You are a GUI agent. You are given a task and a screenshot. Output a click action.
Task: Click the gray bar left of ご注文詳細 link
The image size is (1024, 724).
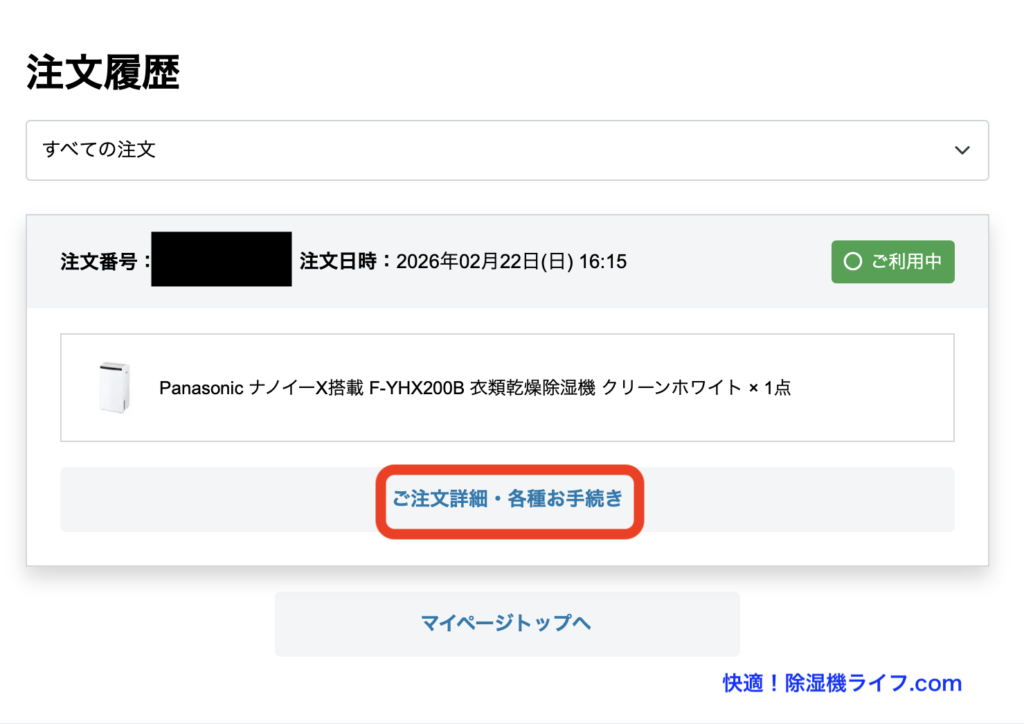pyautogui.click(x=215, y=499)
